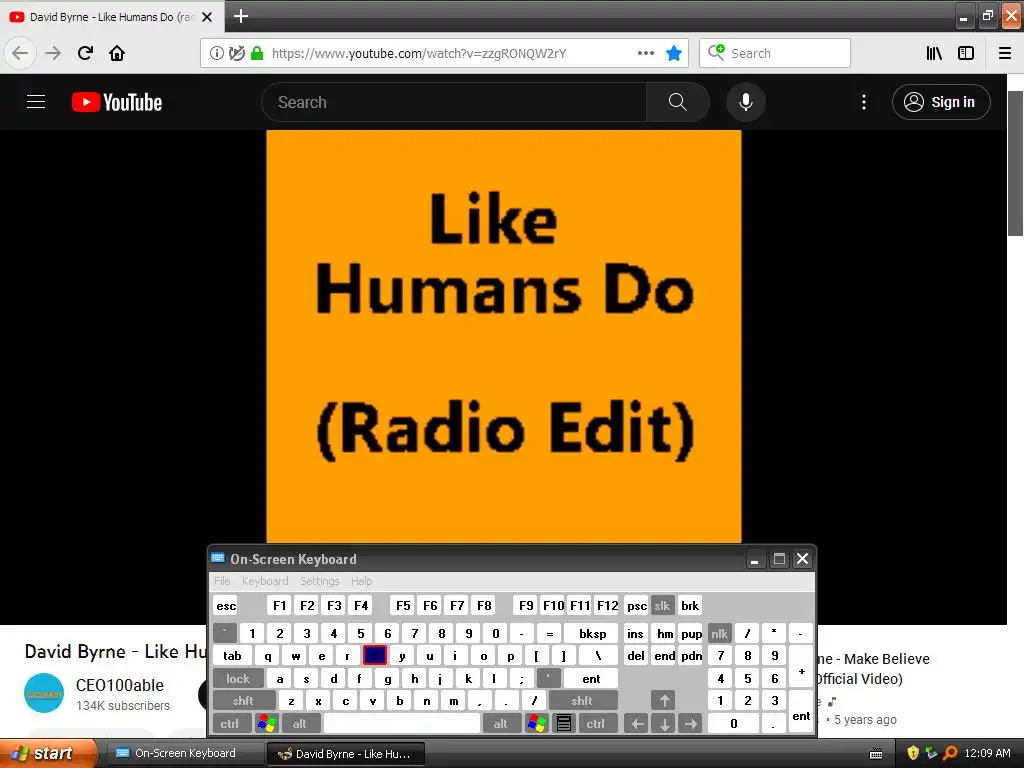Viewport: 1024px width, 768px height.
Task: Open the On-Screen Keyboard Settings menu
Action: point(319,581)
